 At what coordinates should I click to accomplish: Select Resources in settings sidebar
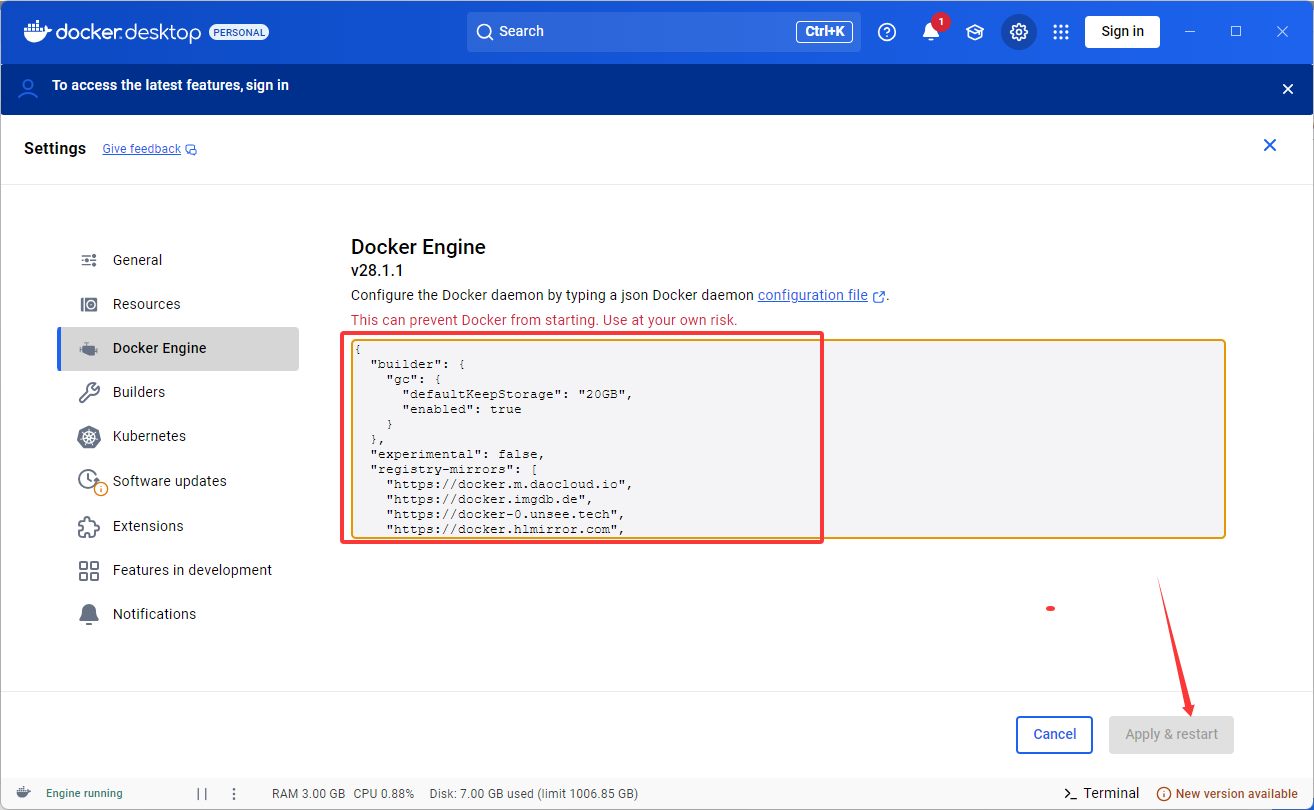pos(146,304)
